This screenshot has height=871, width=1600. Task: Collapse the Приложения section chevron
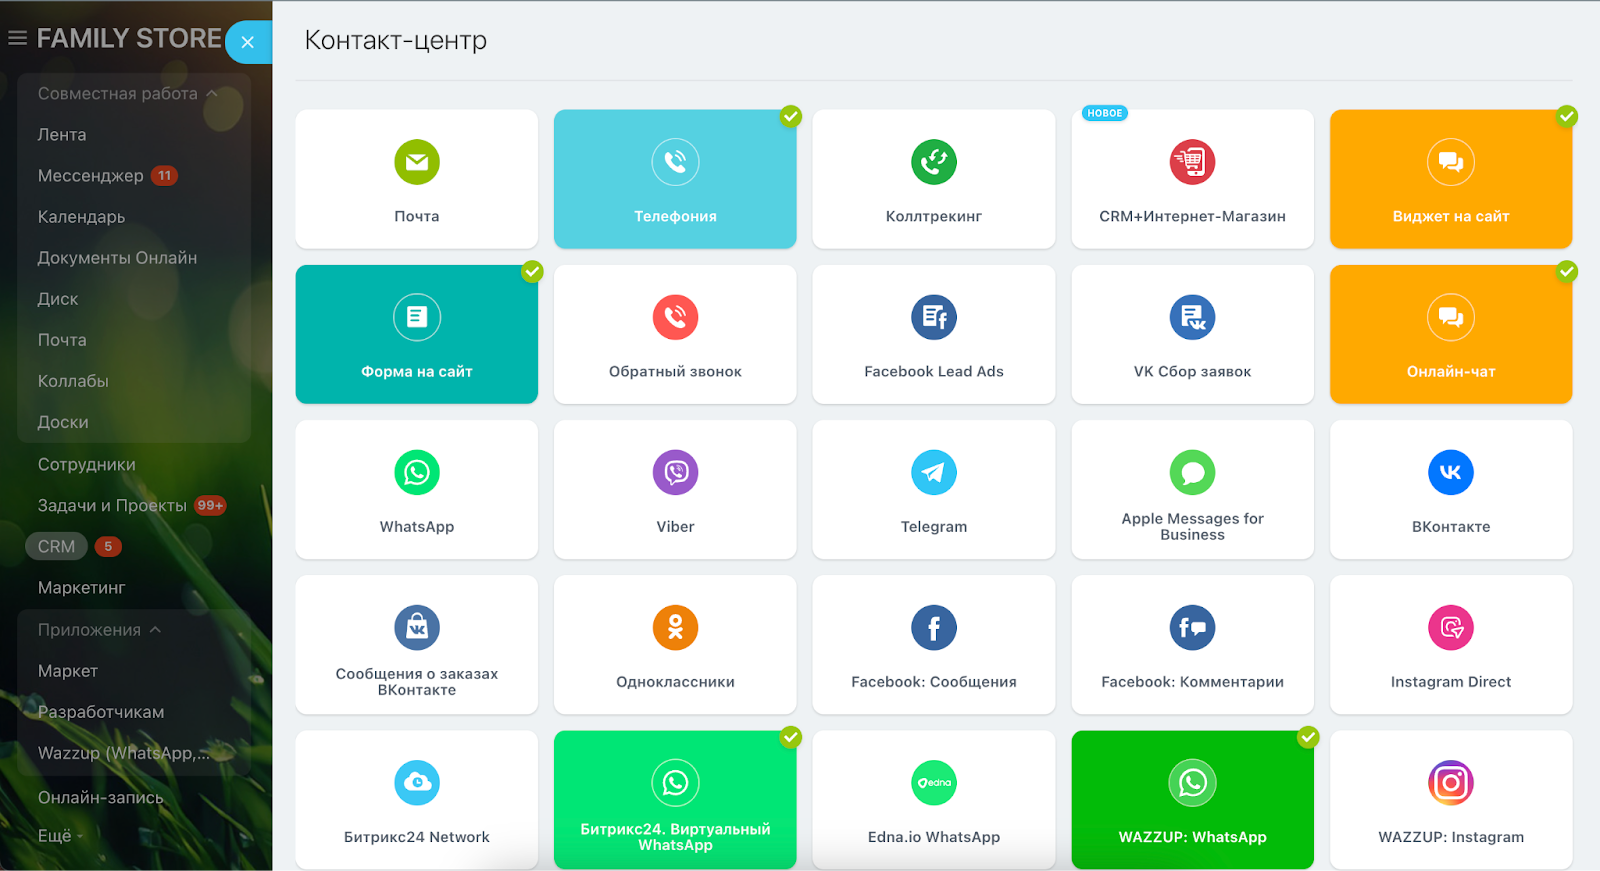tap(155, 630)
